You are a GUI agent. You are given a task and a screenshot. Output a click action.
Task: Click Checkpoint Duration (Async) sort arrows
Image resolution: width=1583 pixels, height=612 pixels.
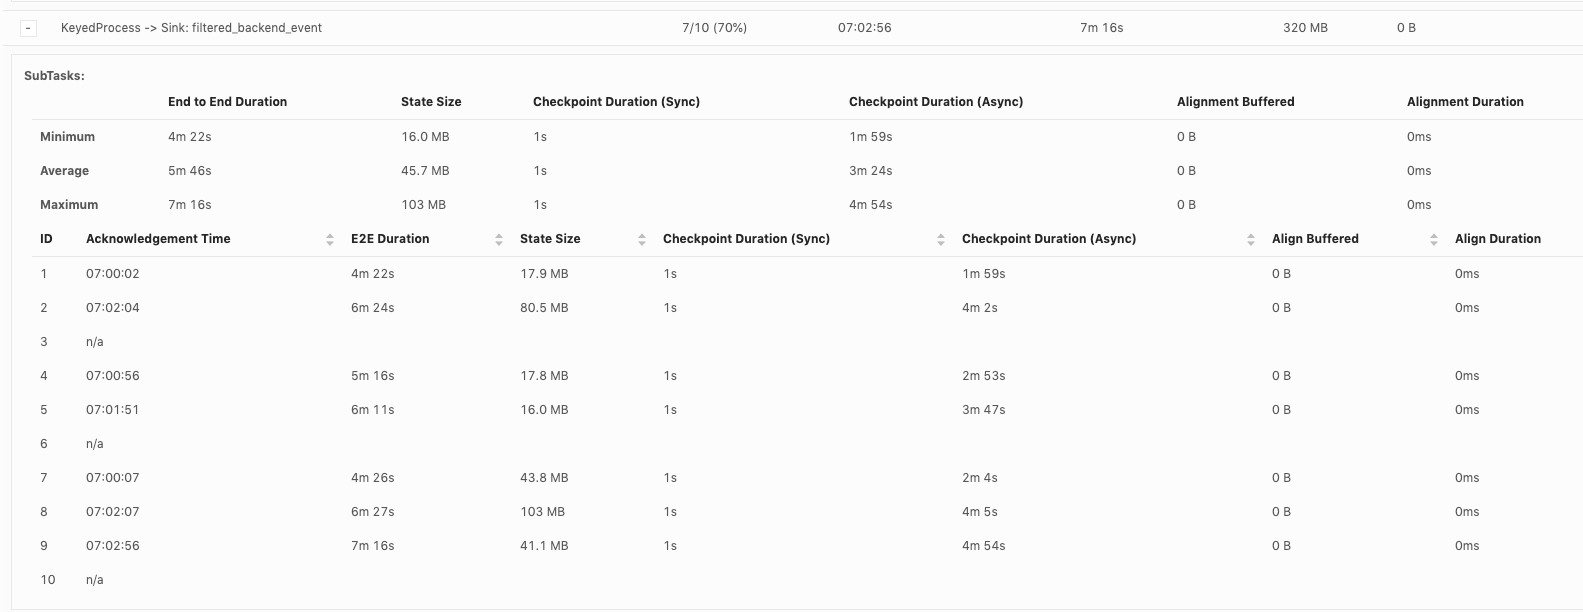[1251, 240]
